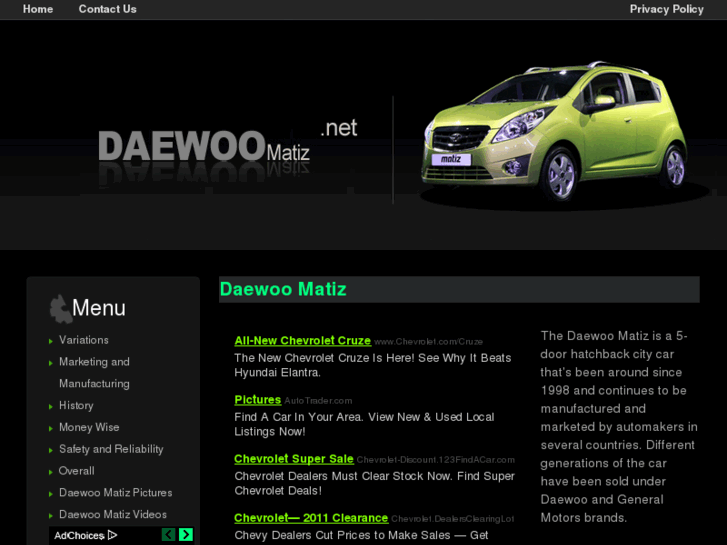Click the text 'Find A Car In Your Area'
Screen dimensions: 727x545
298,417
